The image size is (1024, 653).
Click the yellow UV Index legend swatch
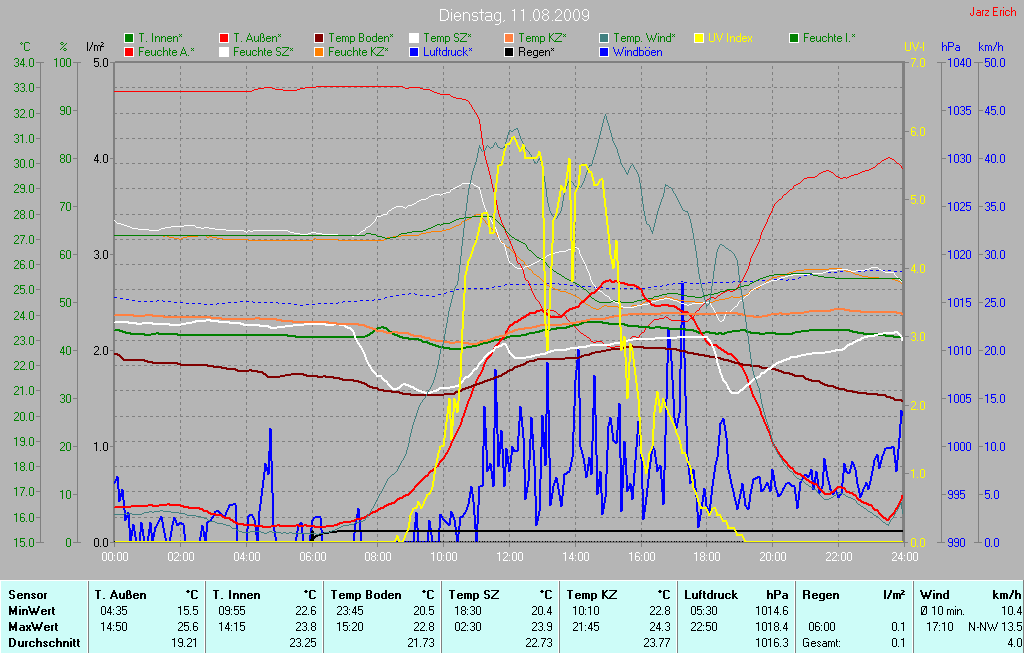point(699,39)
